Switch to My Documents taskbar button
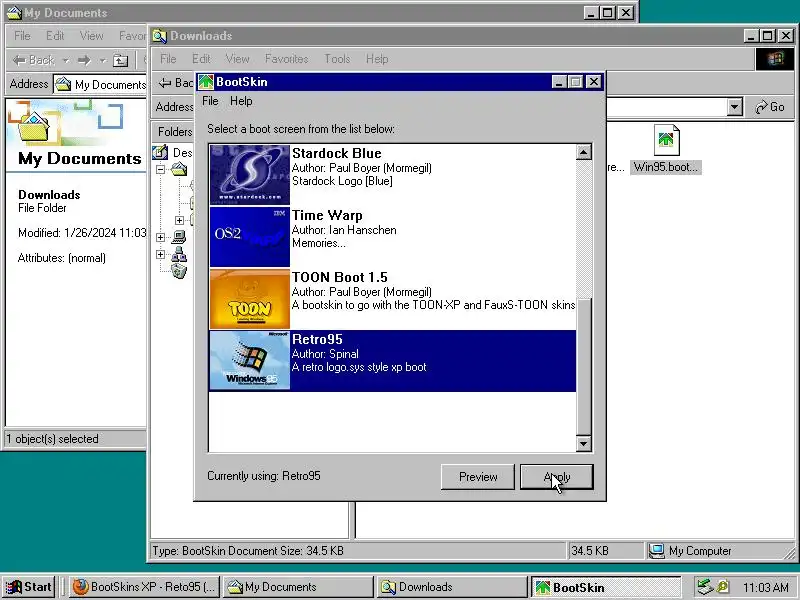This screenshot has height=600, width=800. (x=299, y=587)
